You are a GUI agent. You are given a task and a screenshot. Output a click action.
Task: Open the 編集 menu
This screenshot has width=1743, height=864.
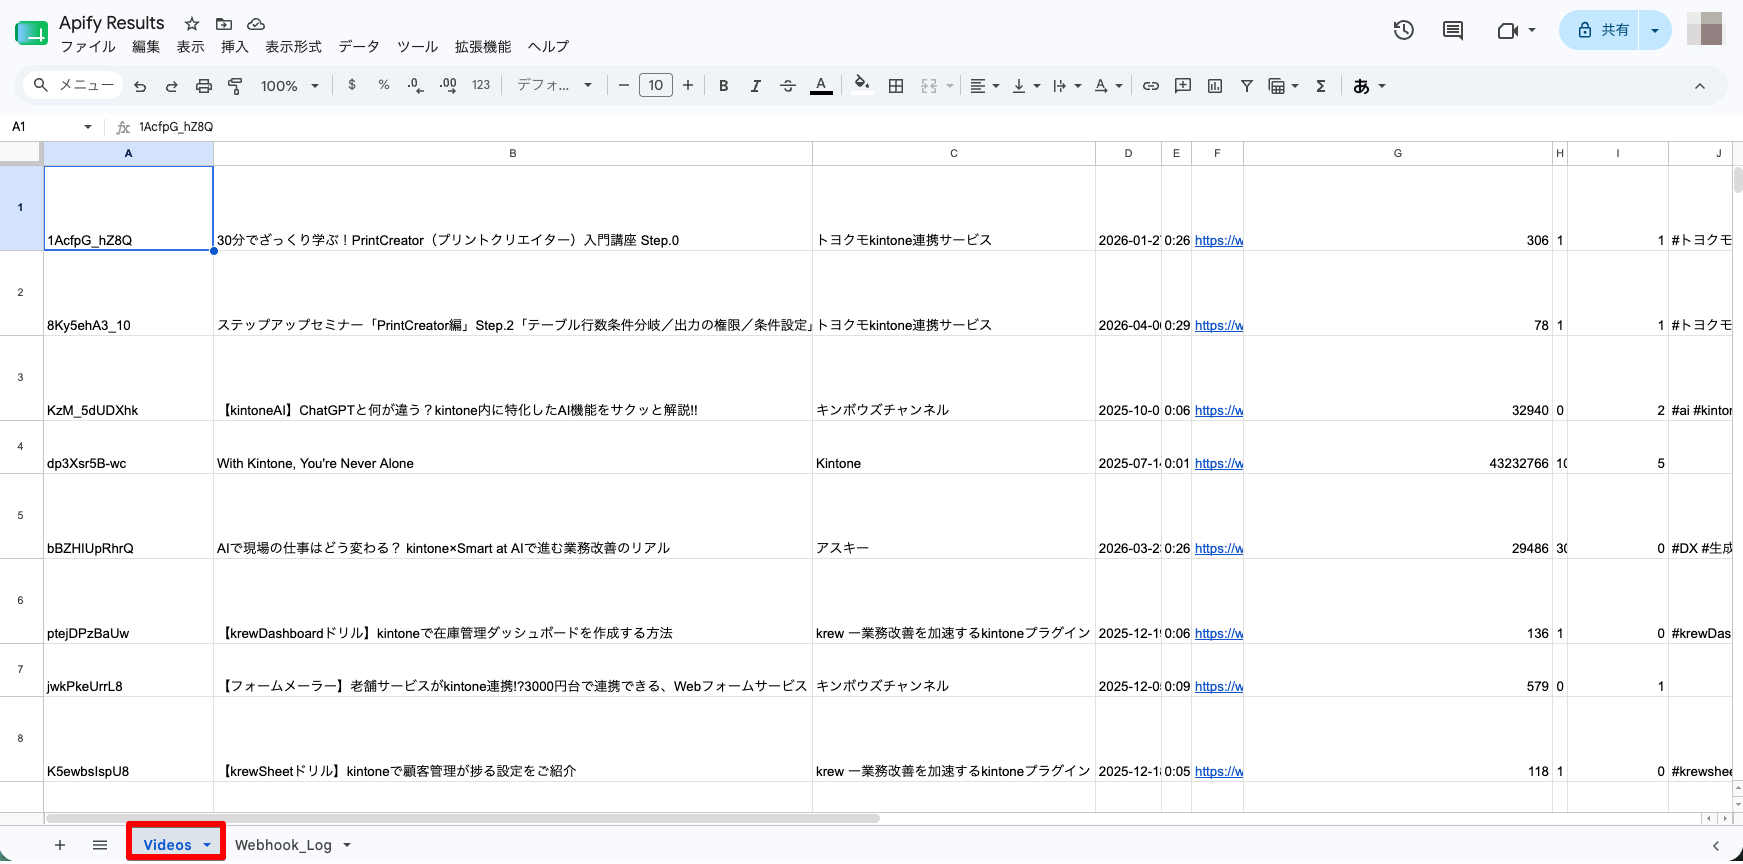coord(146,47)
